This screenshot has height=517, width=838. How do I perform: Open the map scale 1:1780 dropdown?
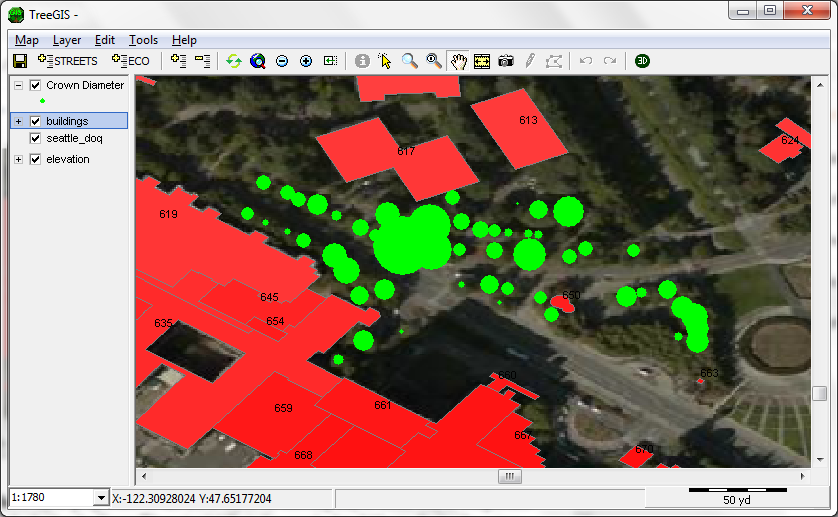(x=101, y=498)
